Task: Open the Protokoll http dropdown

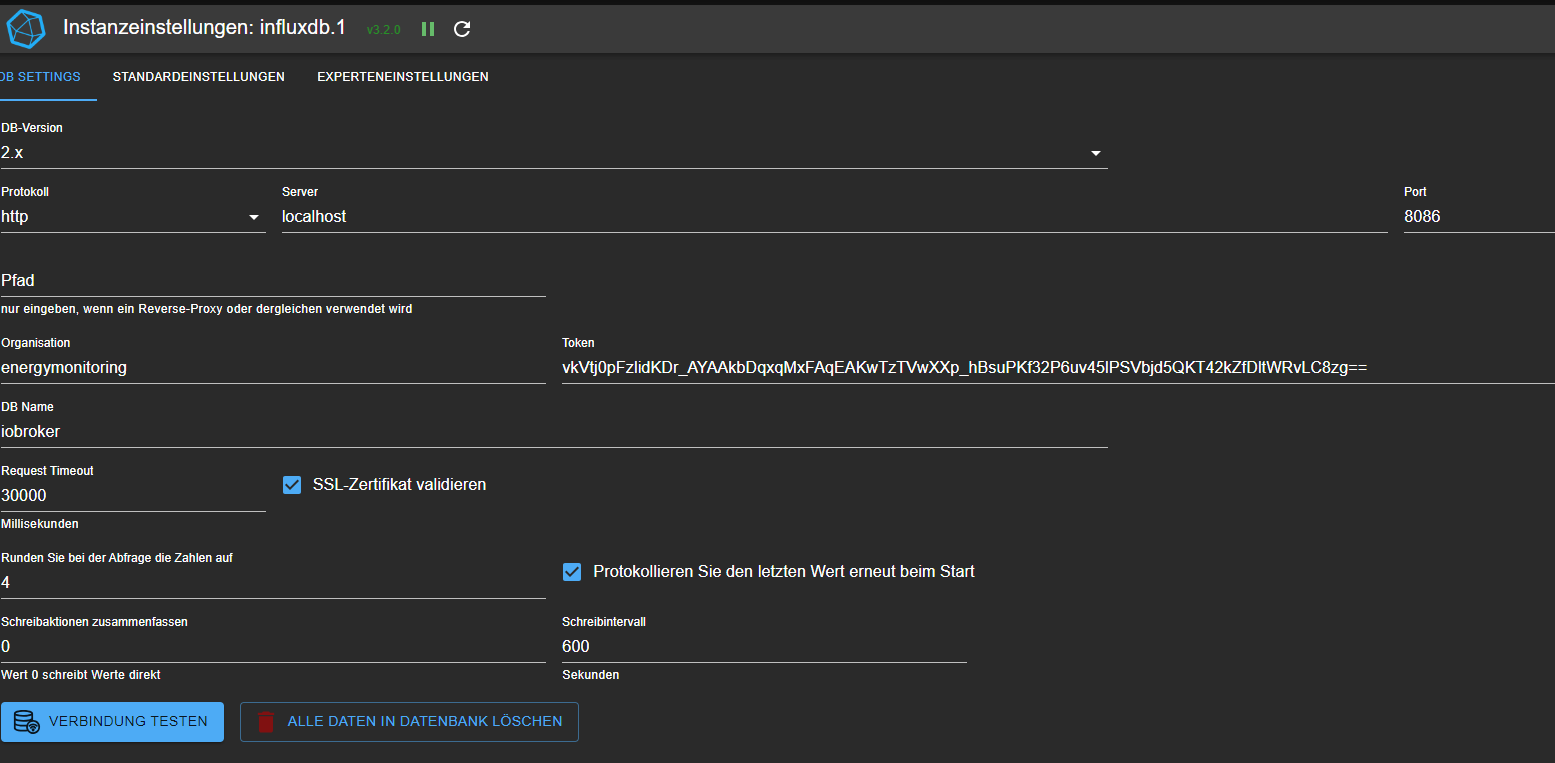Action: 133,217
